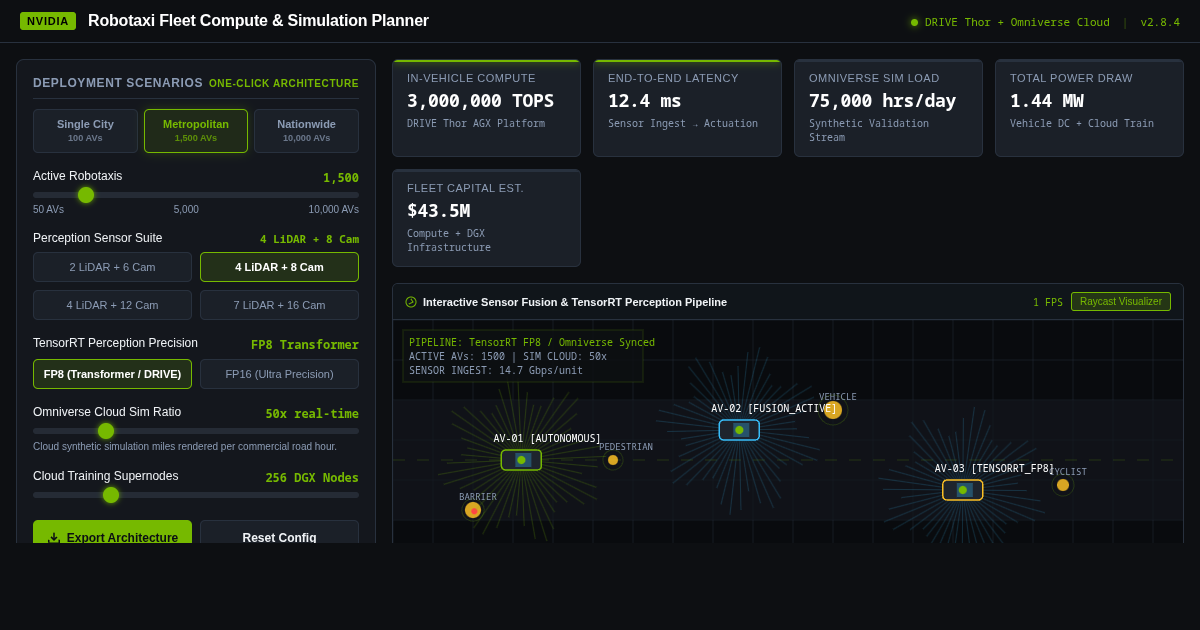Click the PEDESTRIAN obstacle marker

click(613, 460)
